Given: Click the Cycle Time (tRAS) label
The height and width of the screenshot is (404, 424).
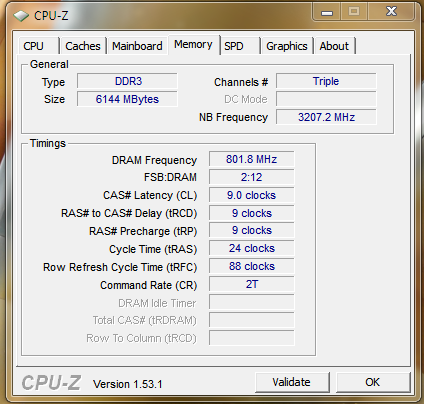Looking at the screenshot, I should coord(153,249).
